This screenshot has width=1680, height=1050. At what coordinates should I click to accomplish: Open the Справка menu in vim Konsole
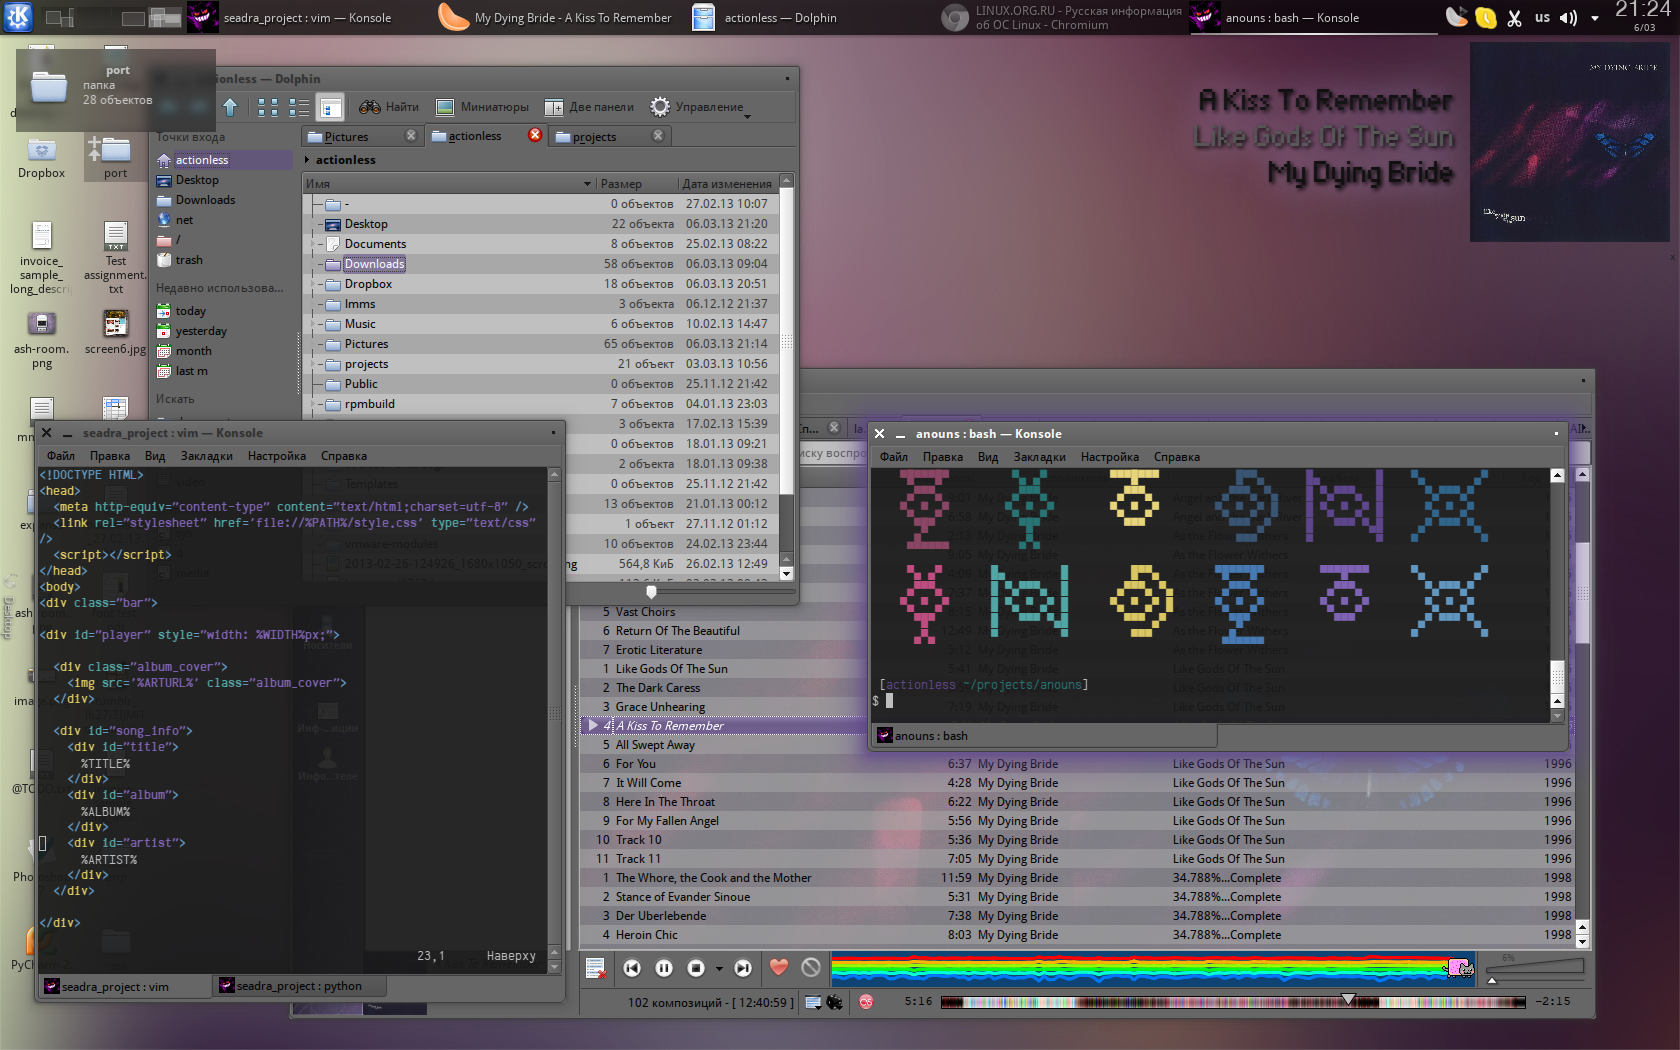coord(344,456)
